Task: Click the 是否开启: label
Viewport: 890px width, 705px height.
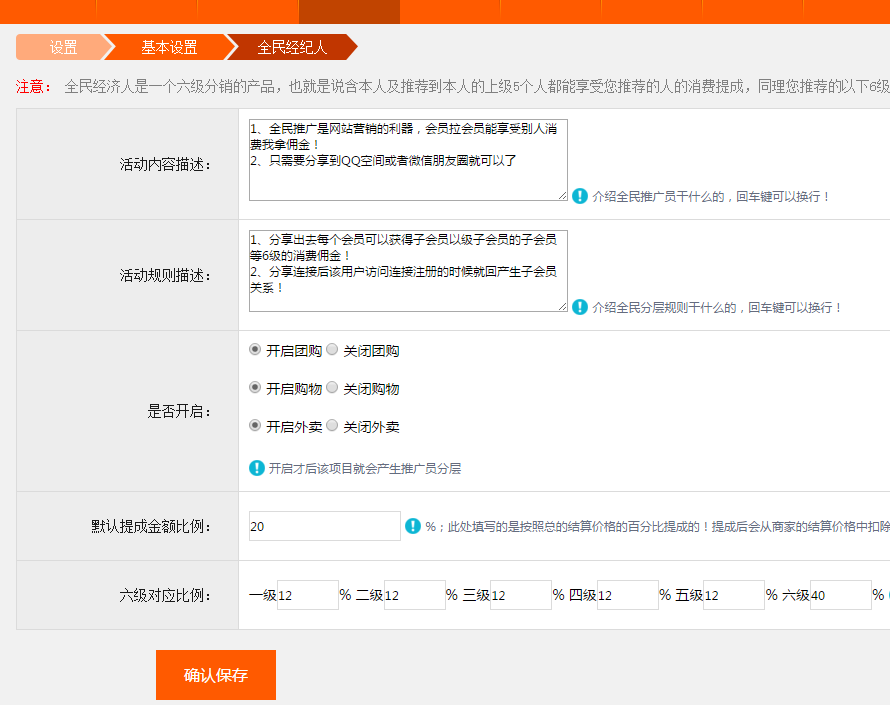Action: (x=179, y=411)
